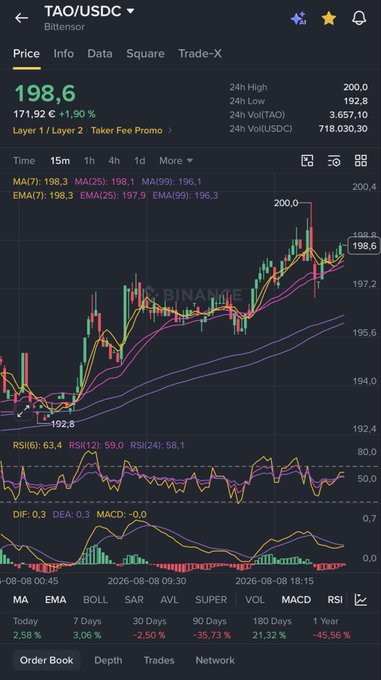The image size is (381, 680).
Task: Select the 15m interval
Action: click(x=60, y=160)
